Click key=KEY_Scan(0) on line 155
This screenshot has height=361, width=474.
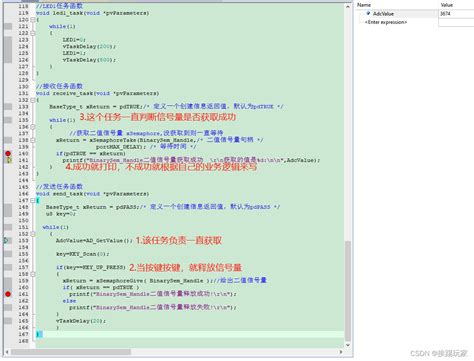point(83,254)
